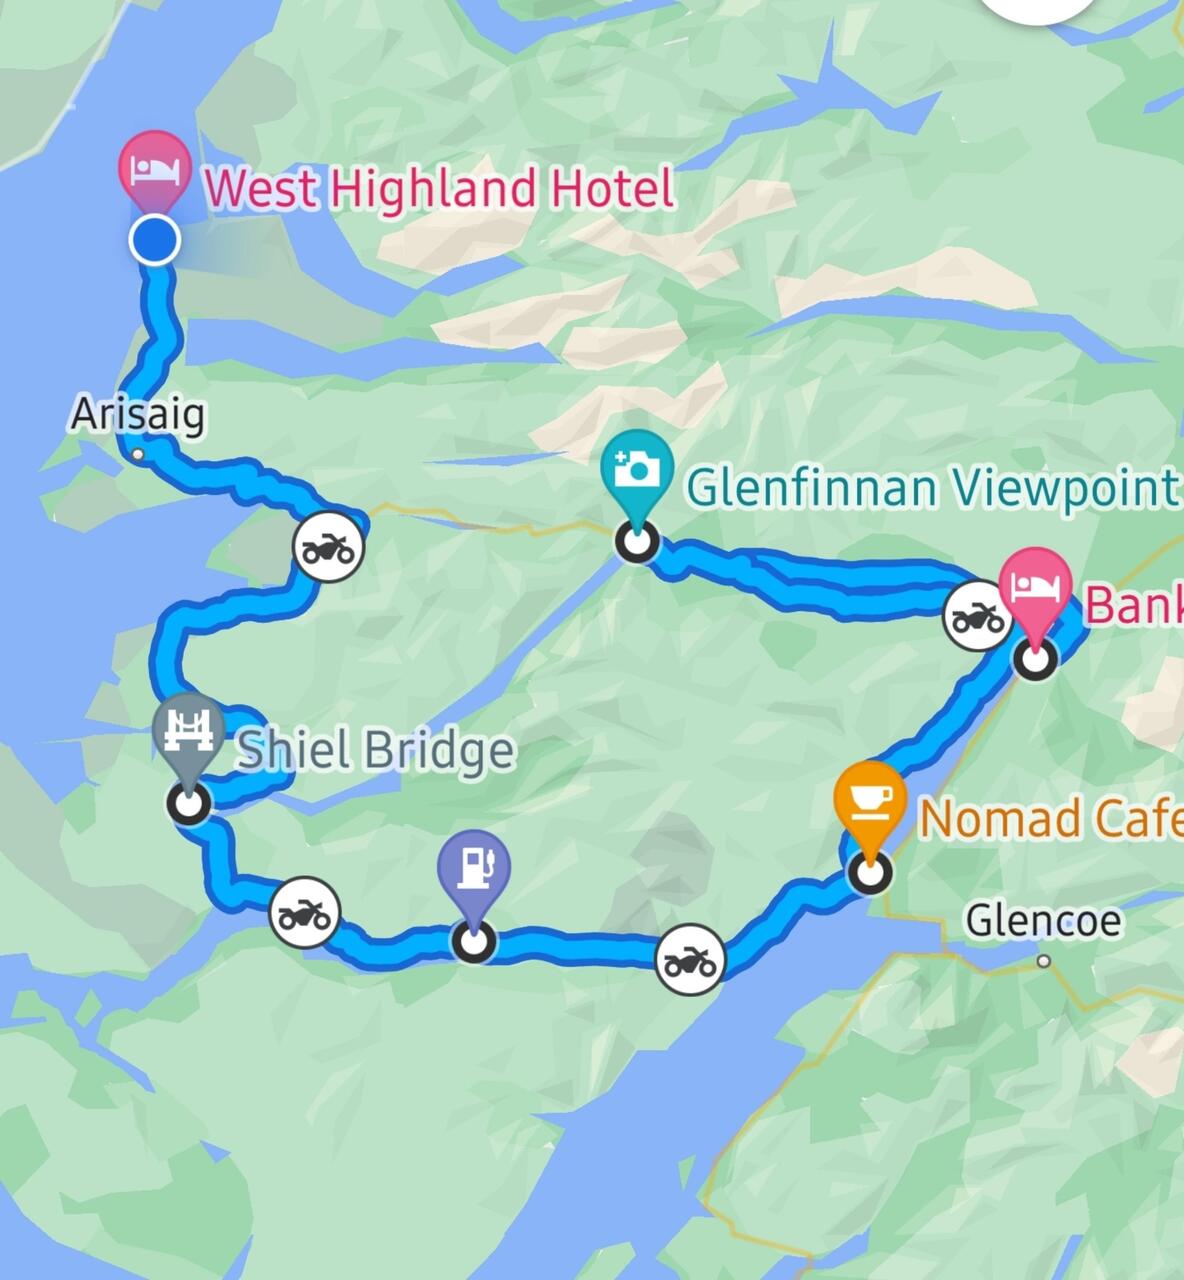Image resolution: width=1184 pixels, height=1280 pixels.
Task: Tap the Shiel Bridge text label
Action: click(x=375, y=750)
